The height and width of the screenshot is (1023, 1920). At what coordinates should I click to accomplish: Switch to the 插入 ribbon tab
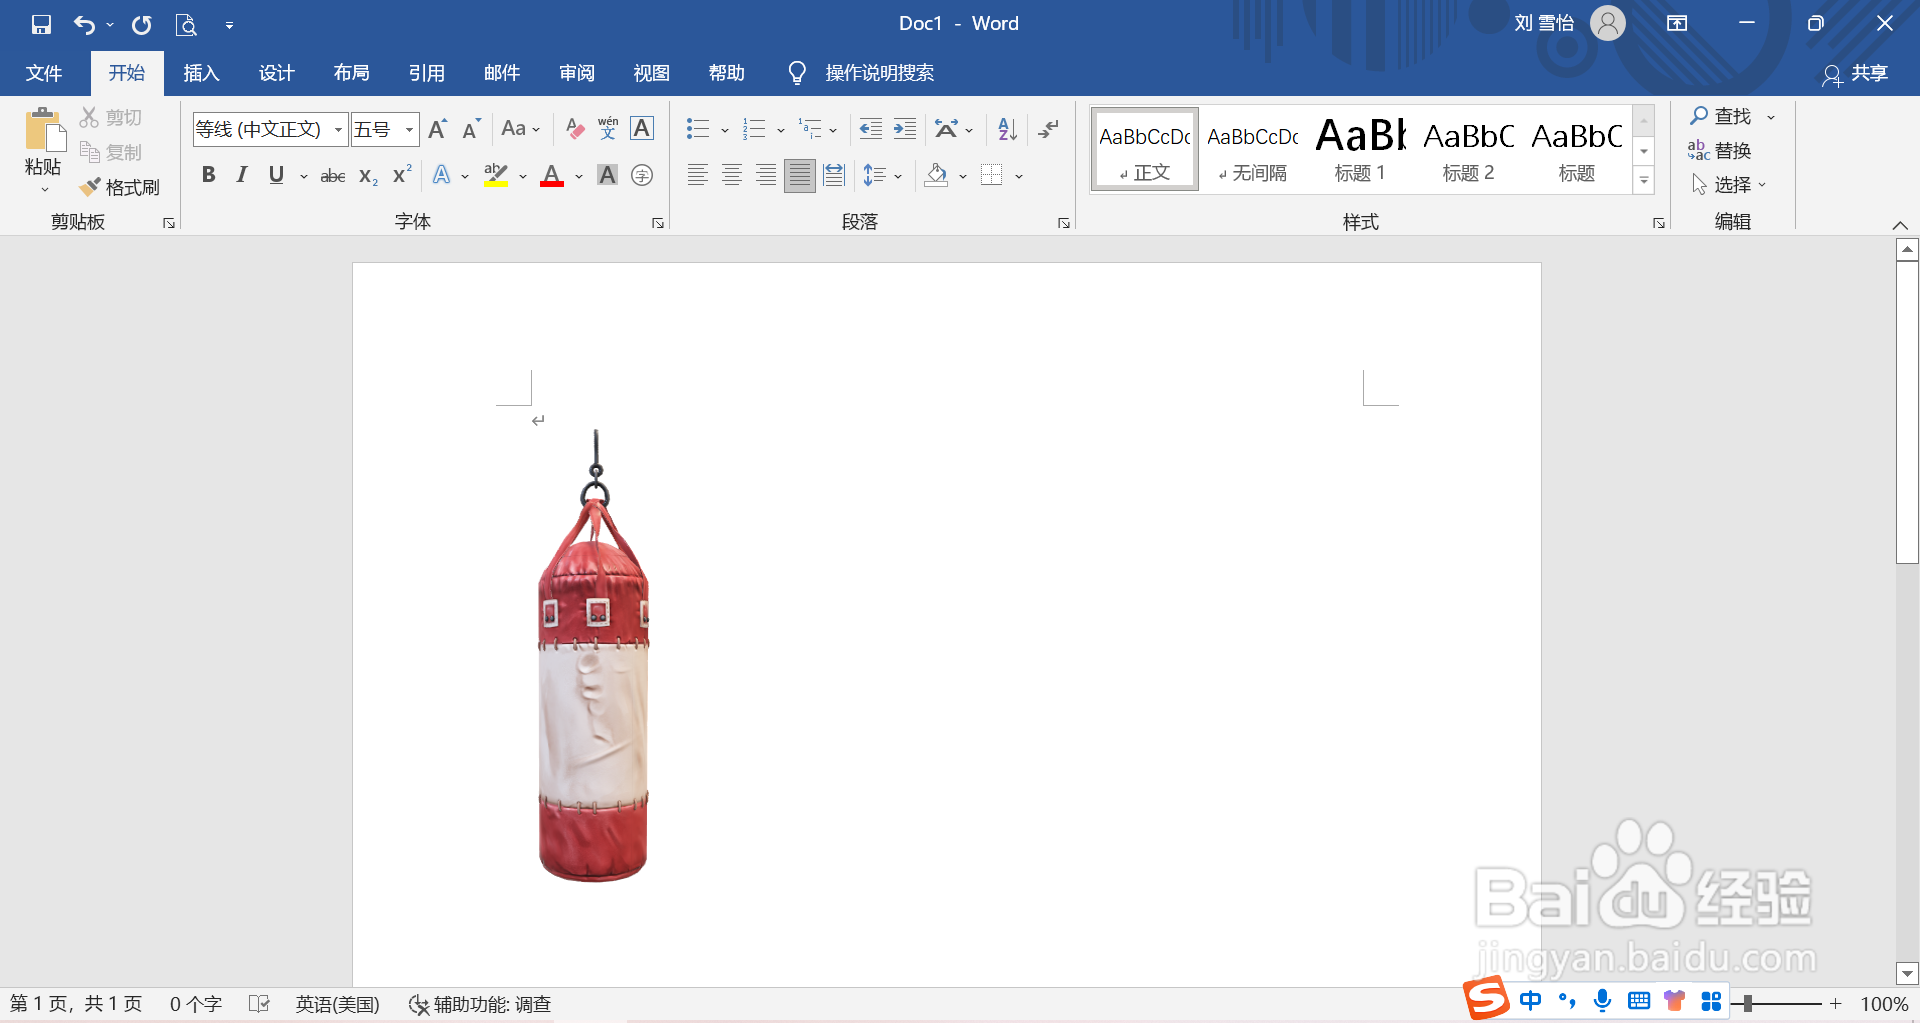(200, 72)
